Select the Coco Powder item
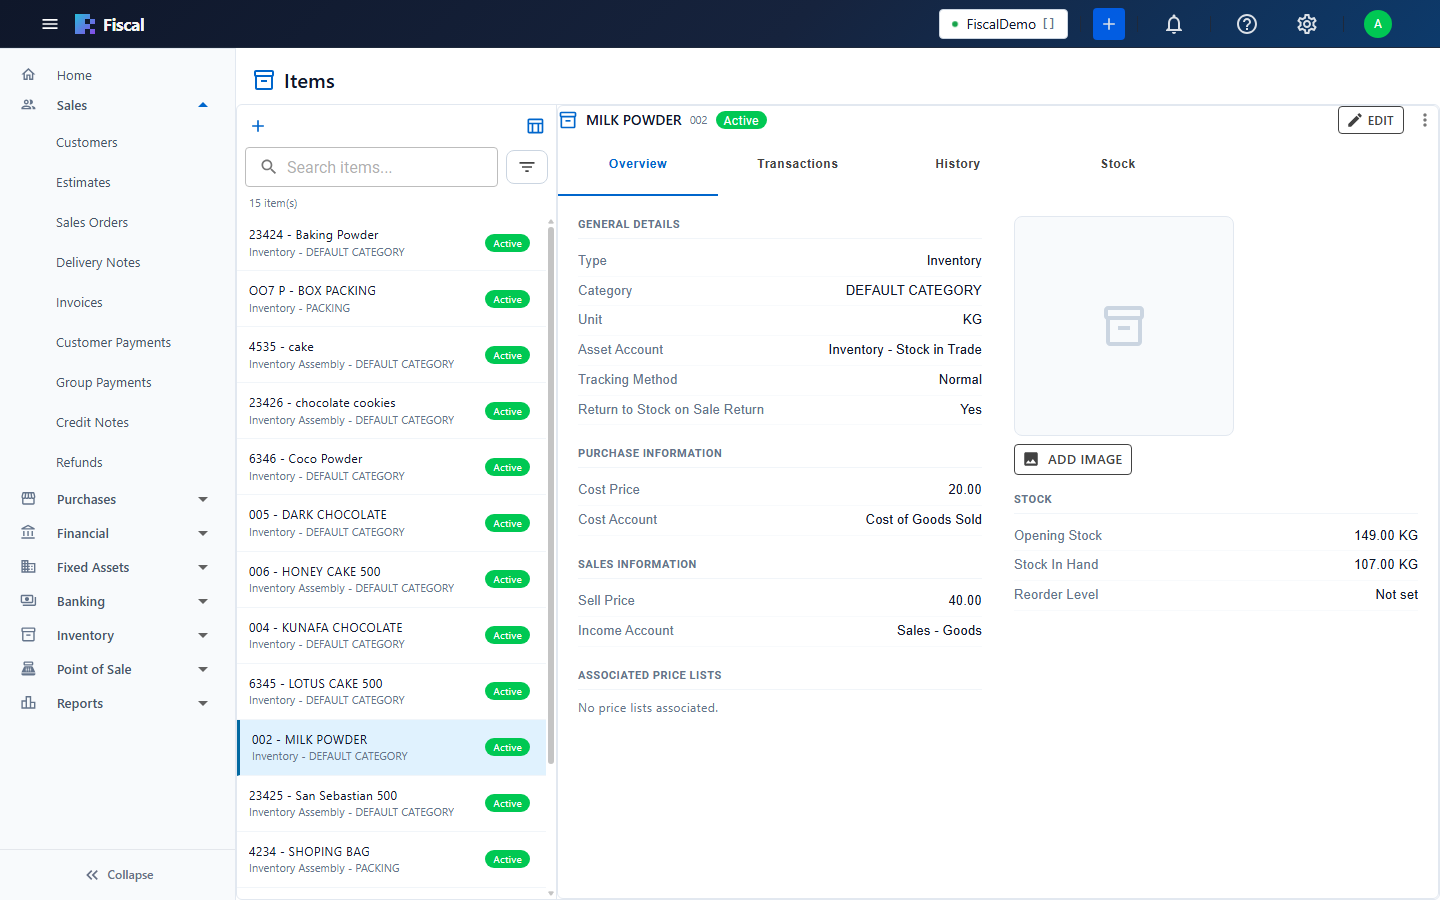The width and height of the screenshot is (1440, 900). tap(392, 467)
